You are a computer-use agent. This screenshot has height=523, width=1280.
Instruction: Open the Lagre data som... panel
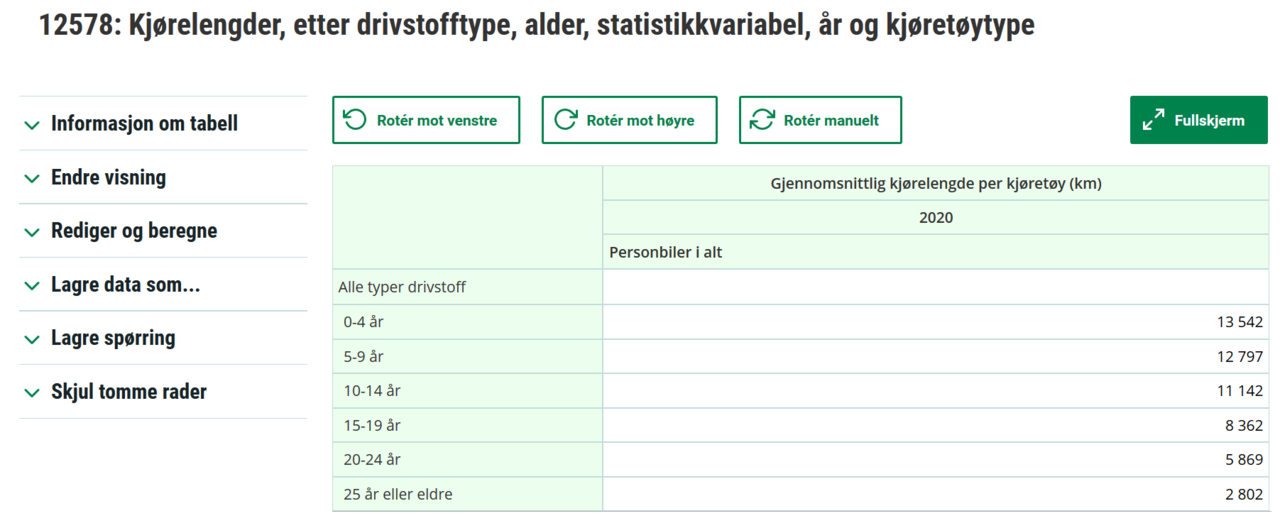pos(125,284)
